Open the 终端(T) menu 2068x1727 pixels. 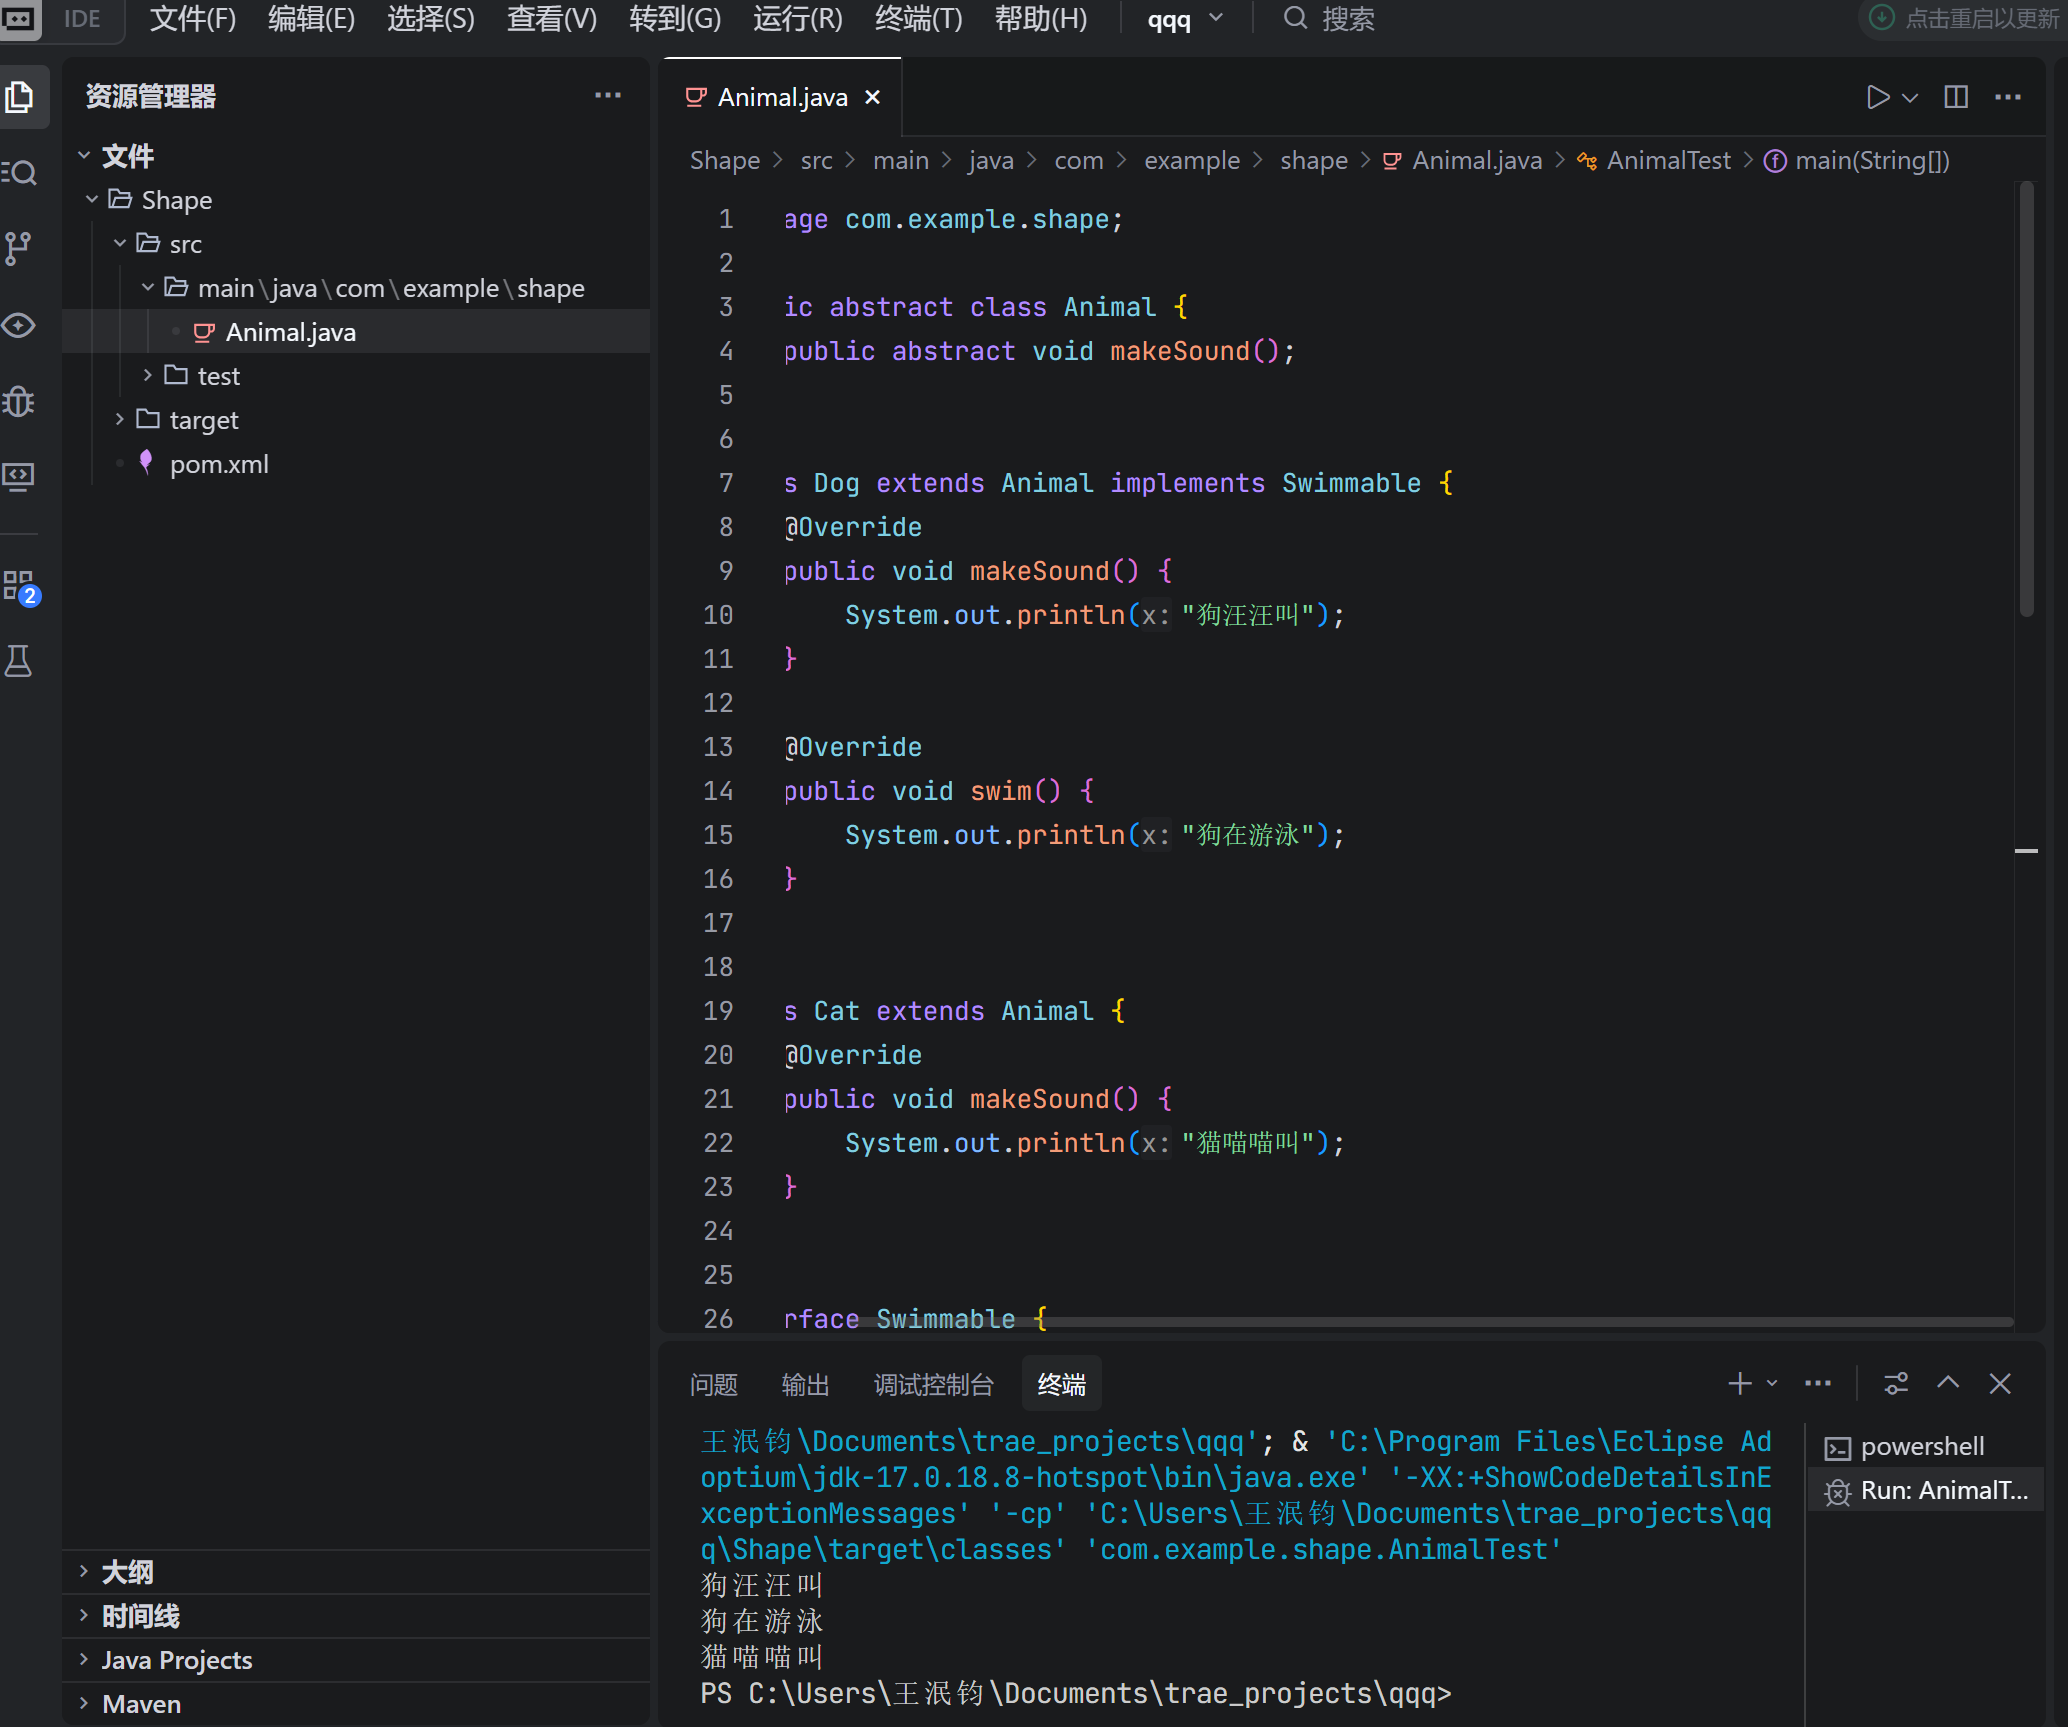point(917,18)
